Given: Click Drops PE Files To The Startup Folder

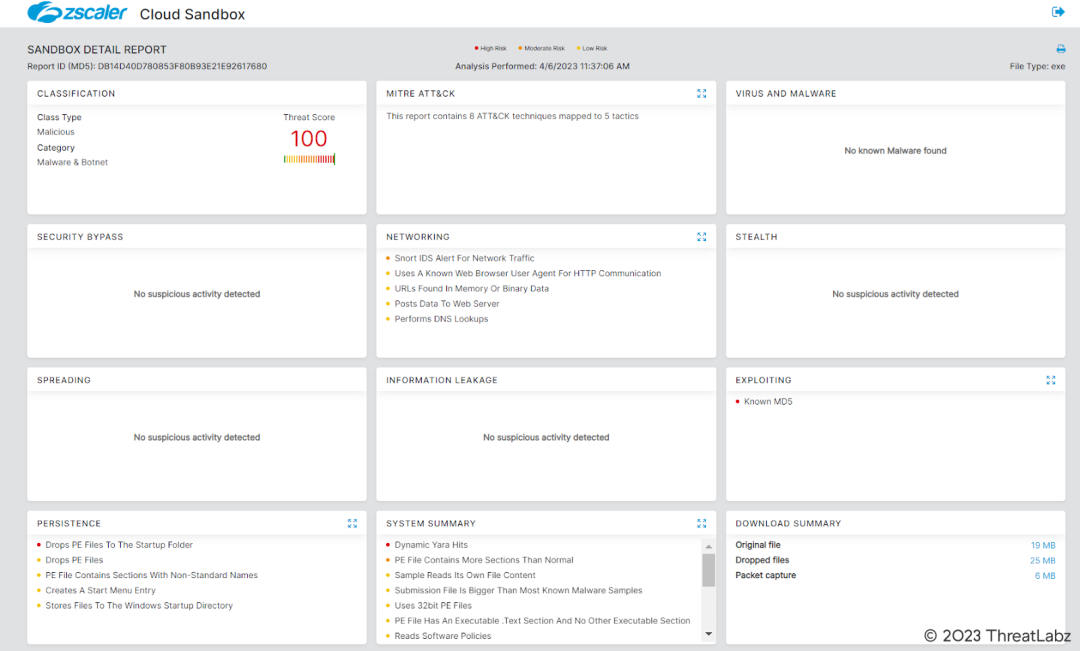Looking at the screenshot, I should pos(118,545).
